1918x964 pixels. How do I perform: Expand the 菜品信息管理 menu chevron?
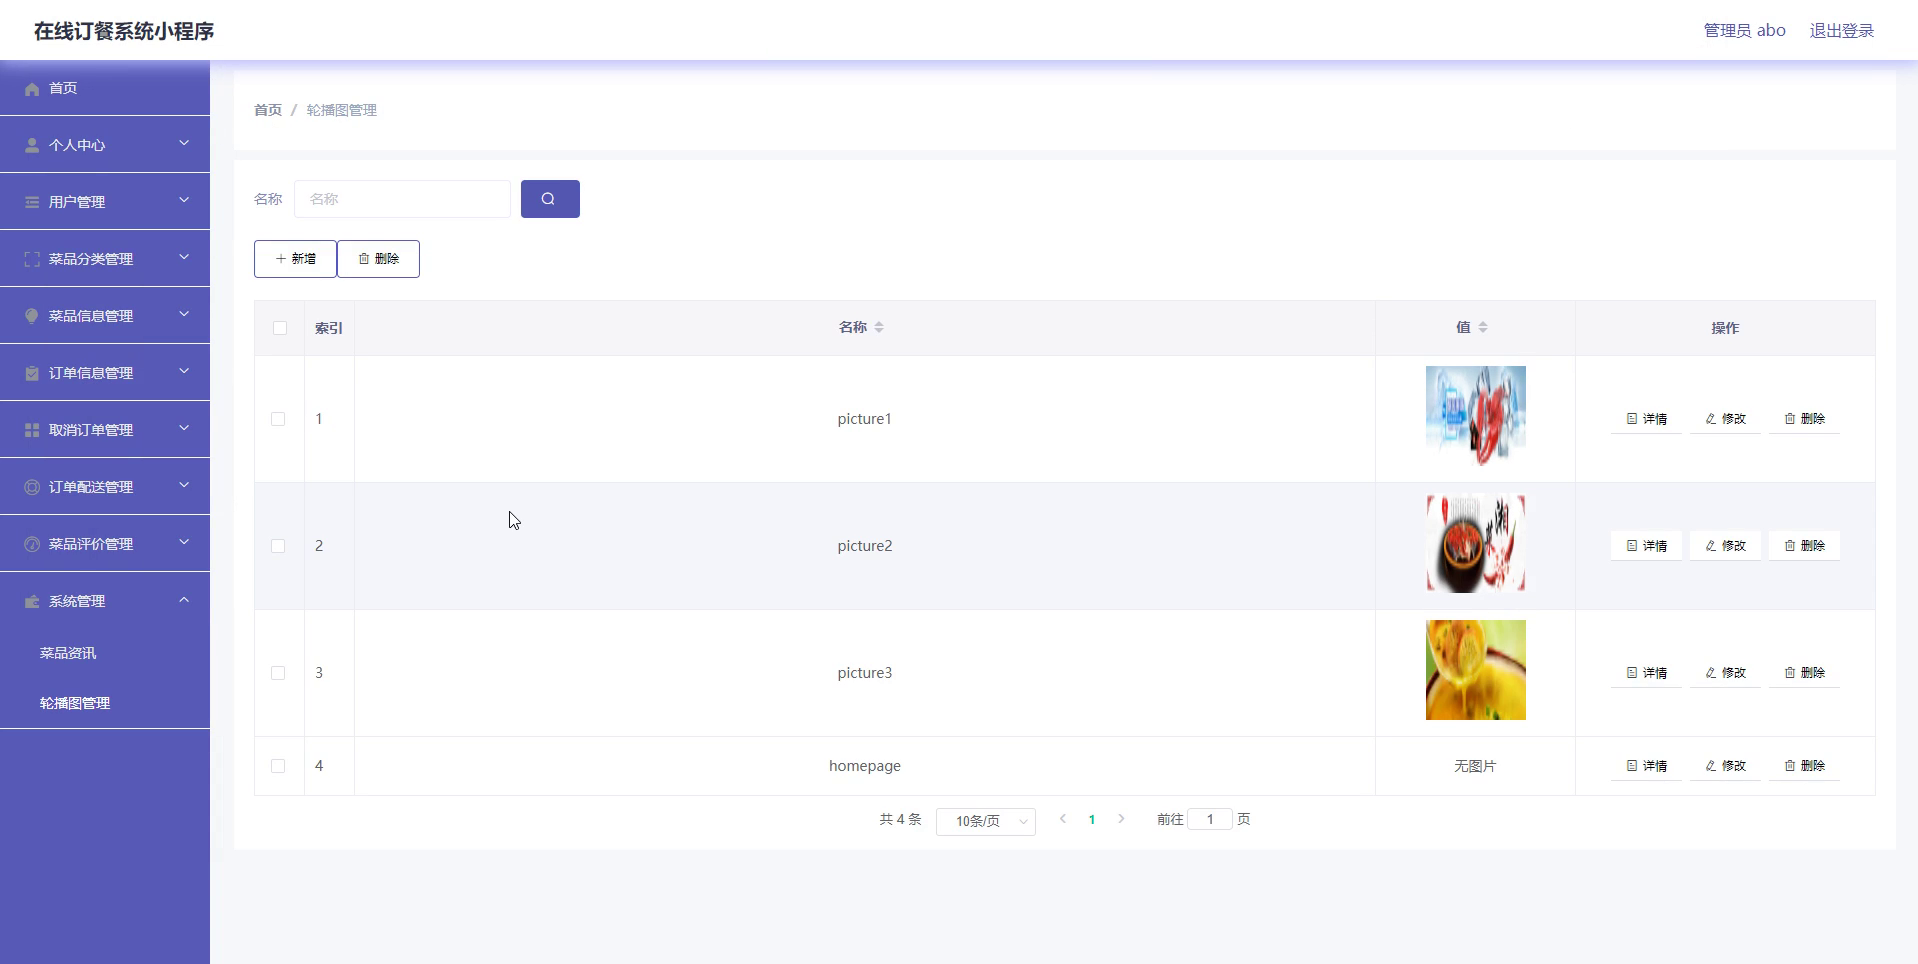(184, 315)
